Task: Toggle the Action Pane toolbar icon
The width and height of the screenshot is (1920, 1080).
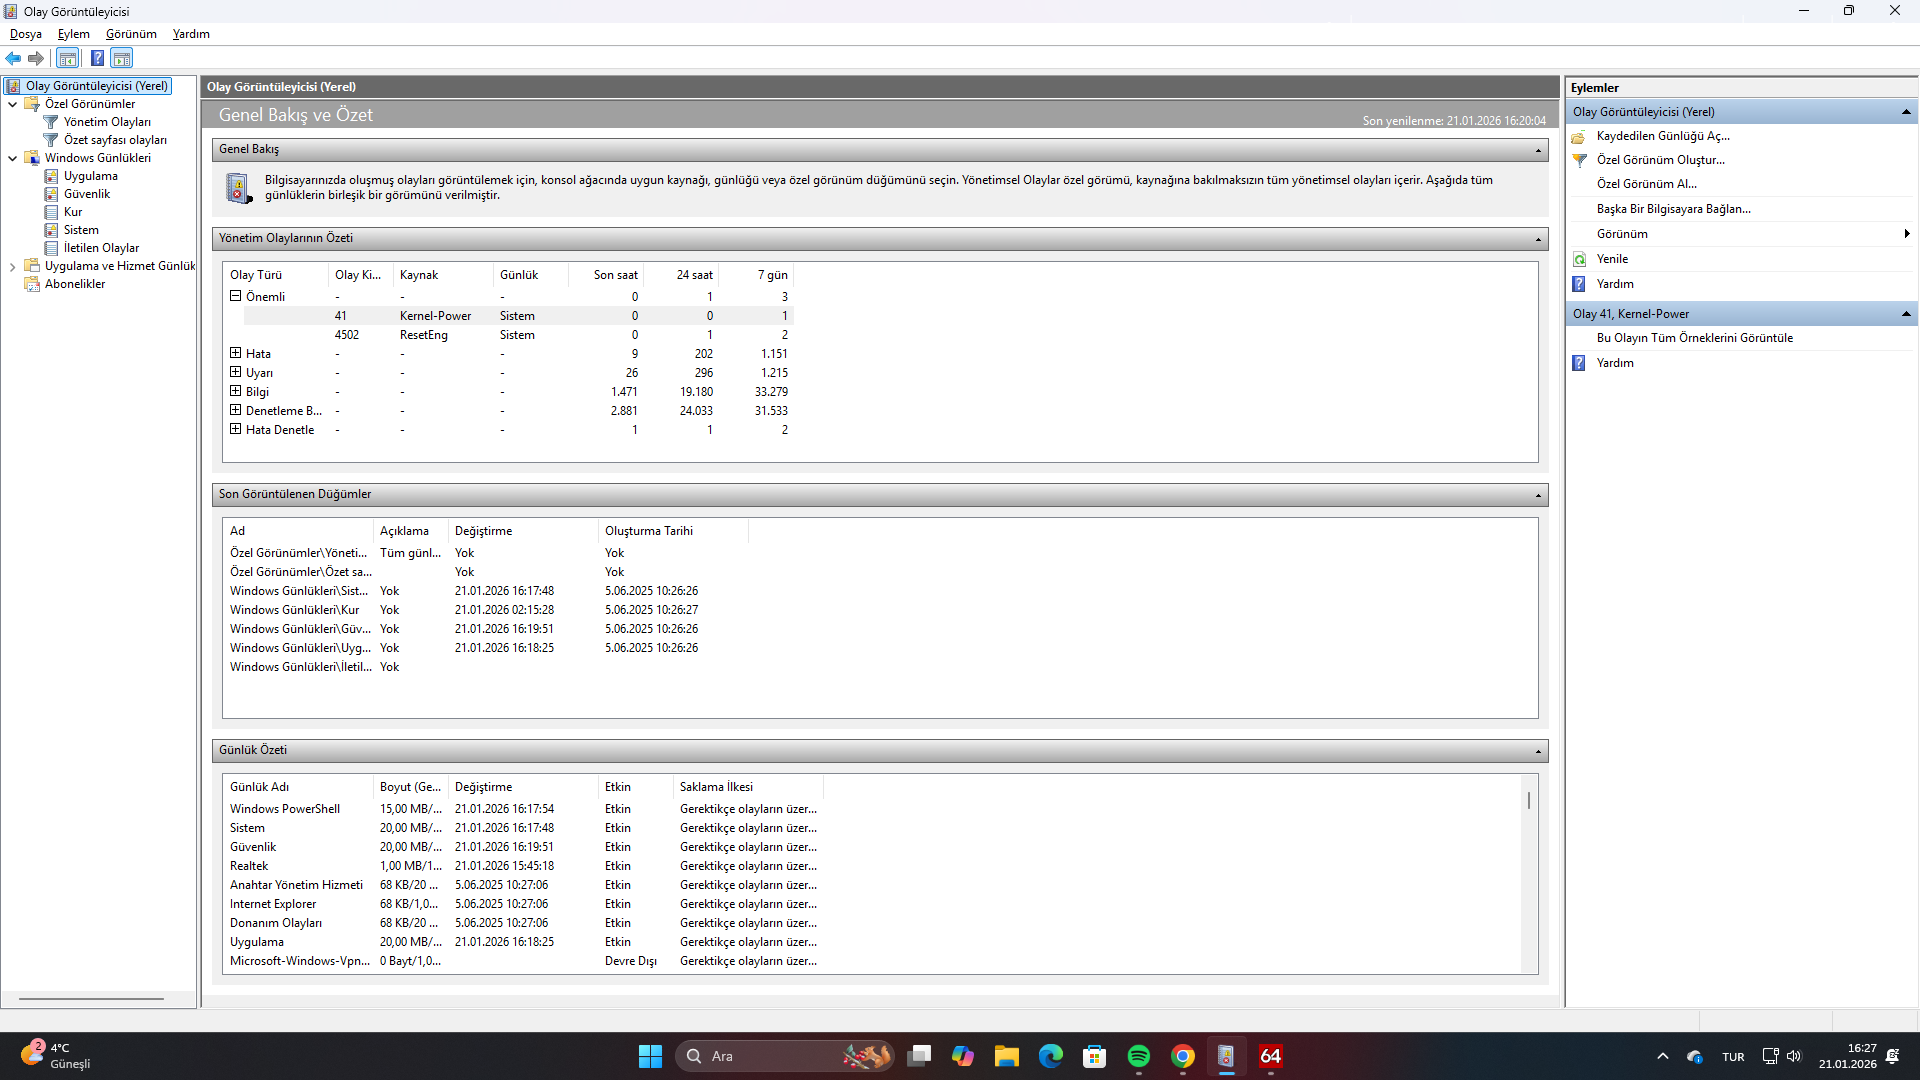Action: click(x=121, y=58)
